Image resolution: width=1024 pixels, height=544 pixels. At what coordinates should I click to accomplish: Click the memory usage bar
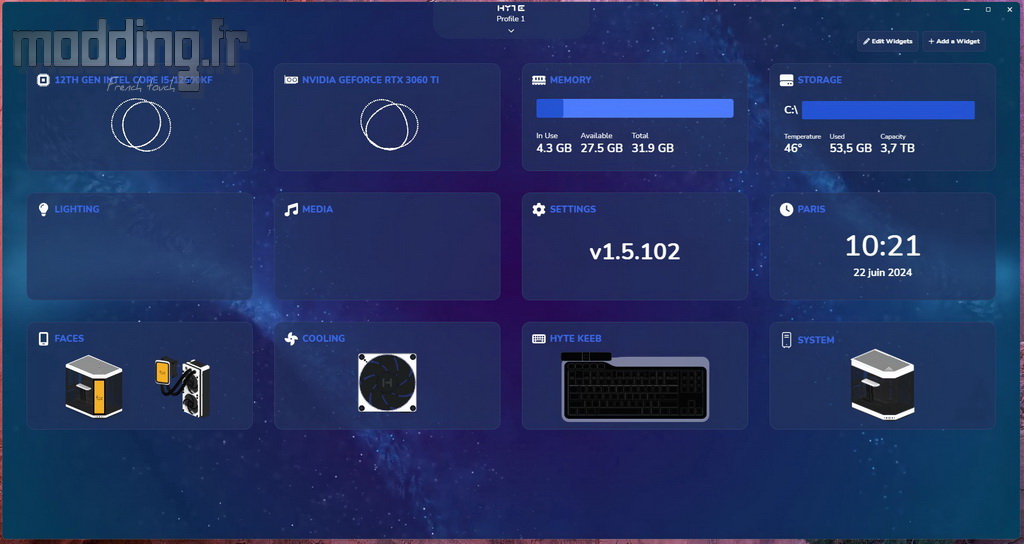coord(635,108)
